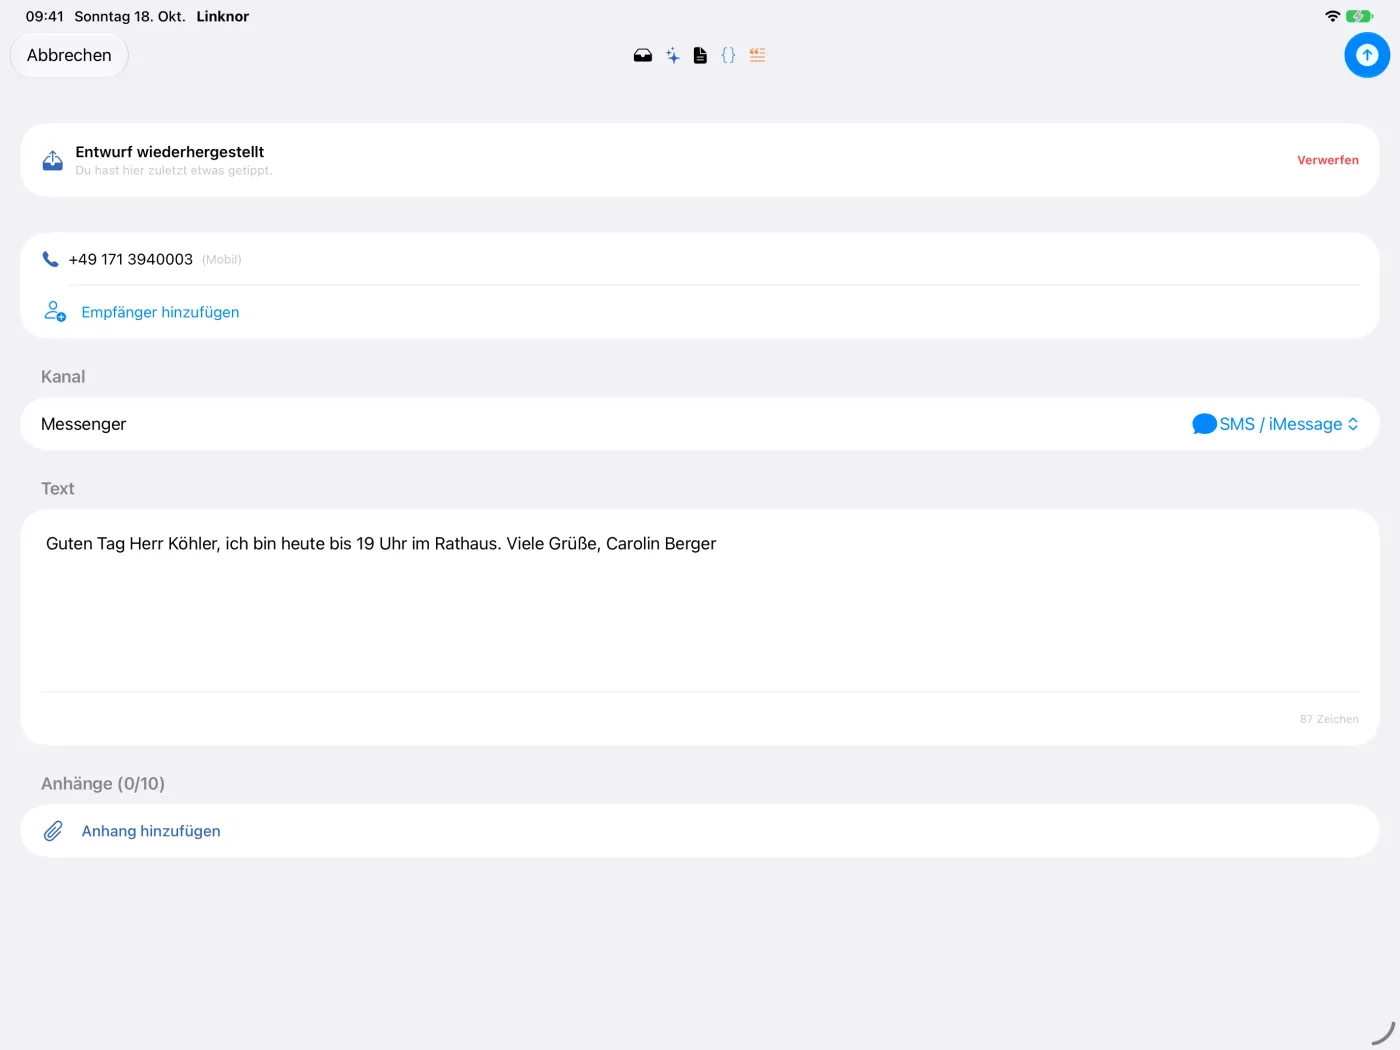Screen dimensions: 1400x1050
Task: Send message with blue arrow button
Action: click(1367, 55)
